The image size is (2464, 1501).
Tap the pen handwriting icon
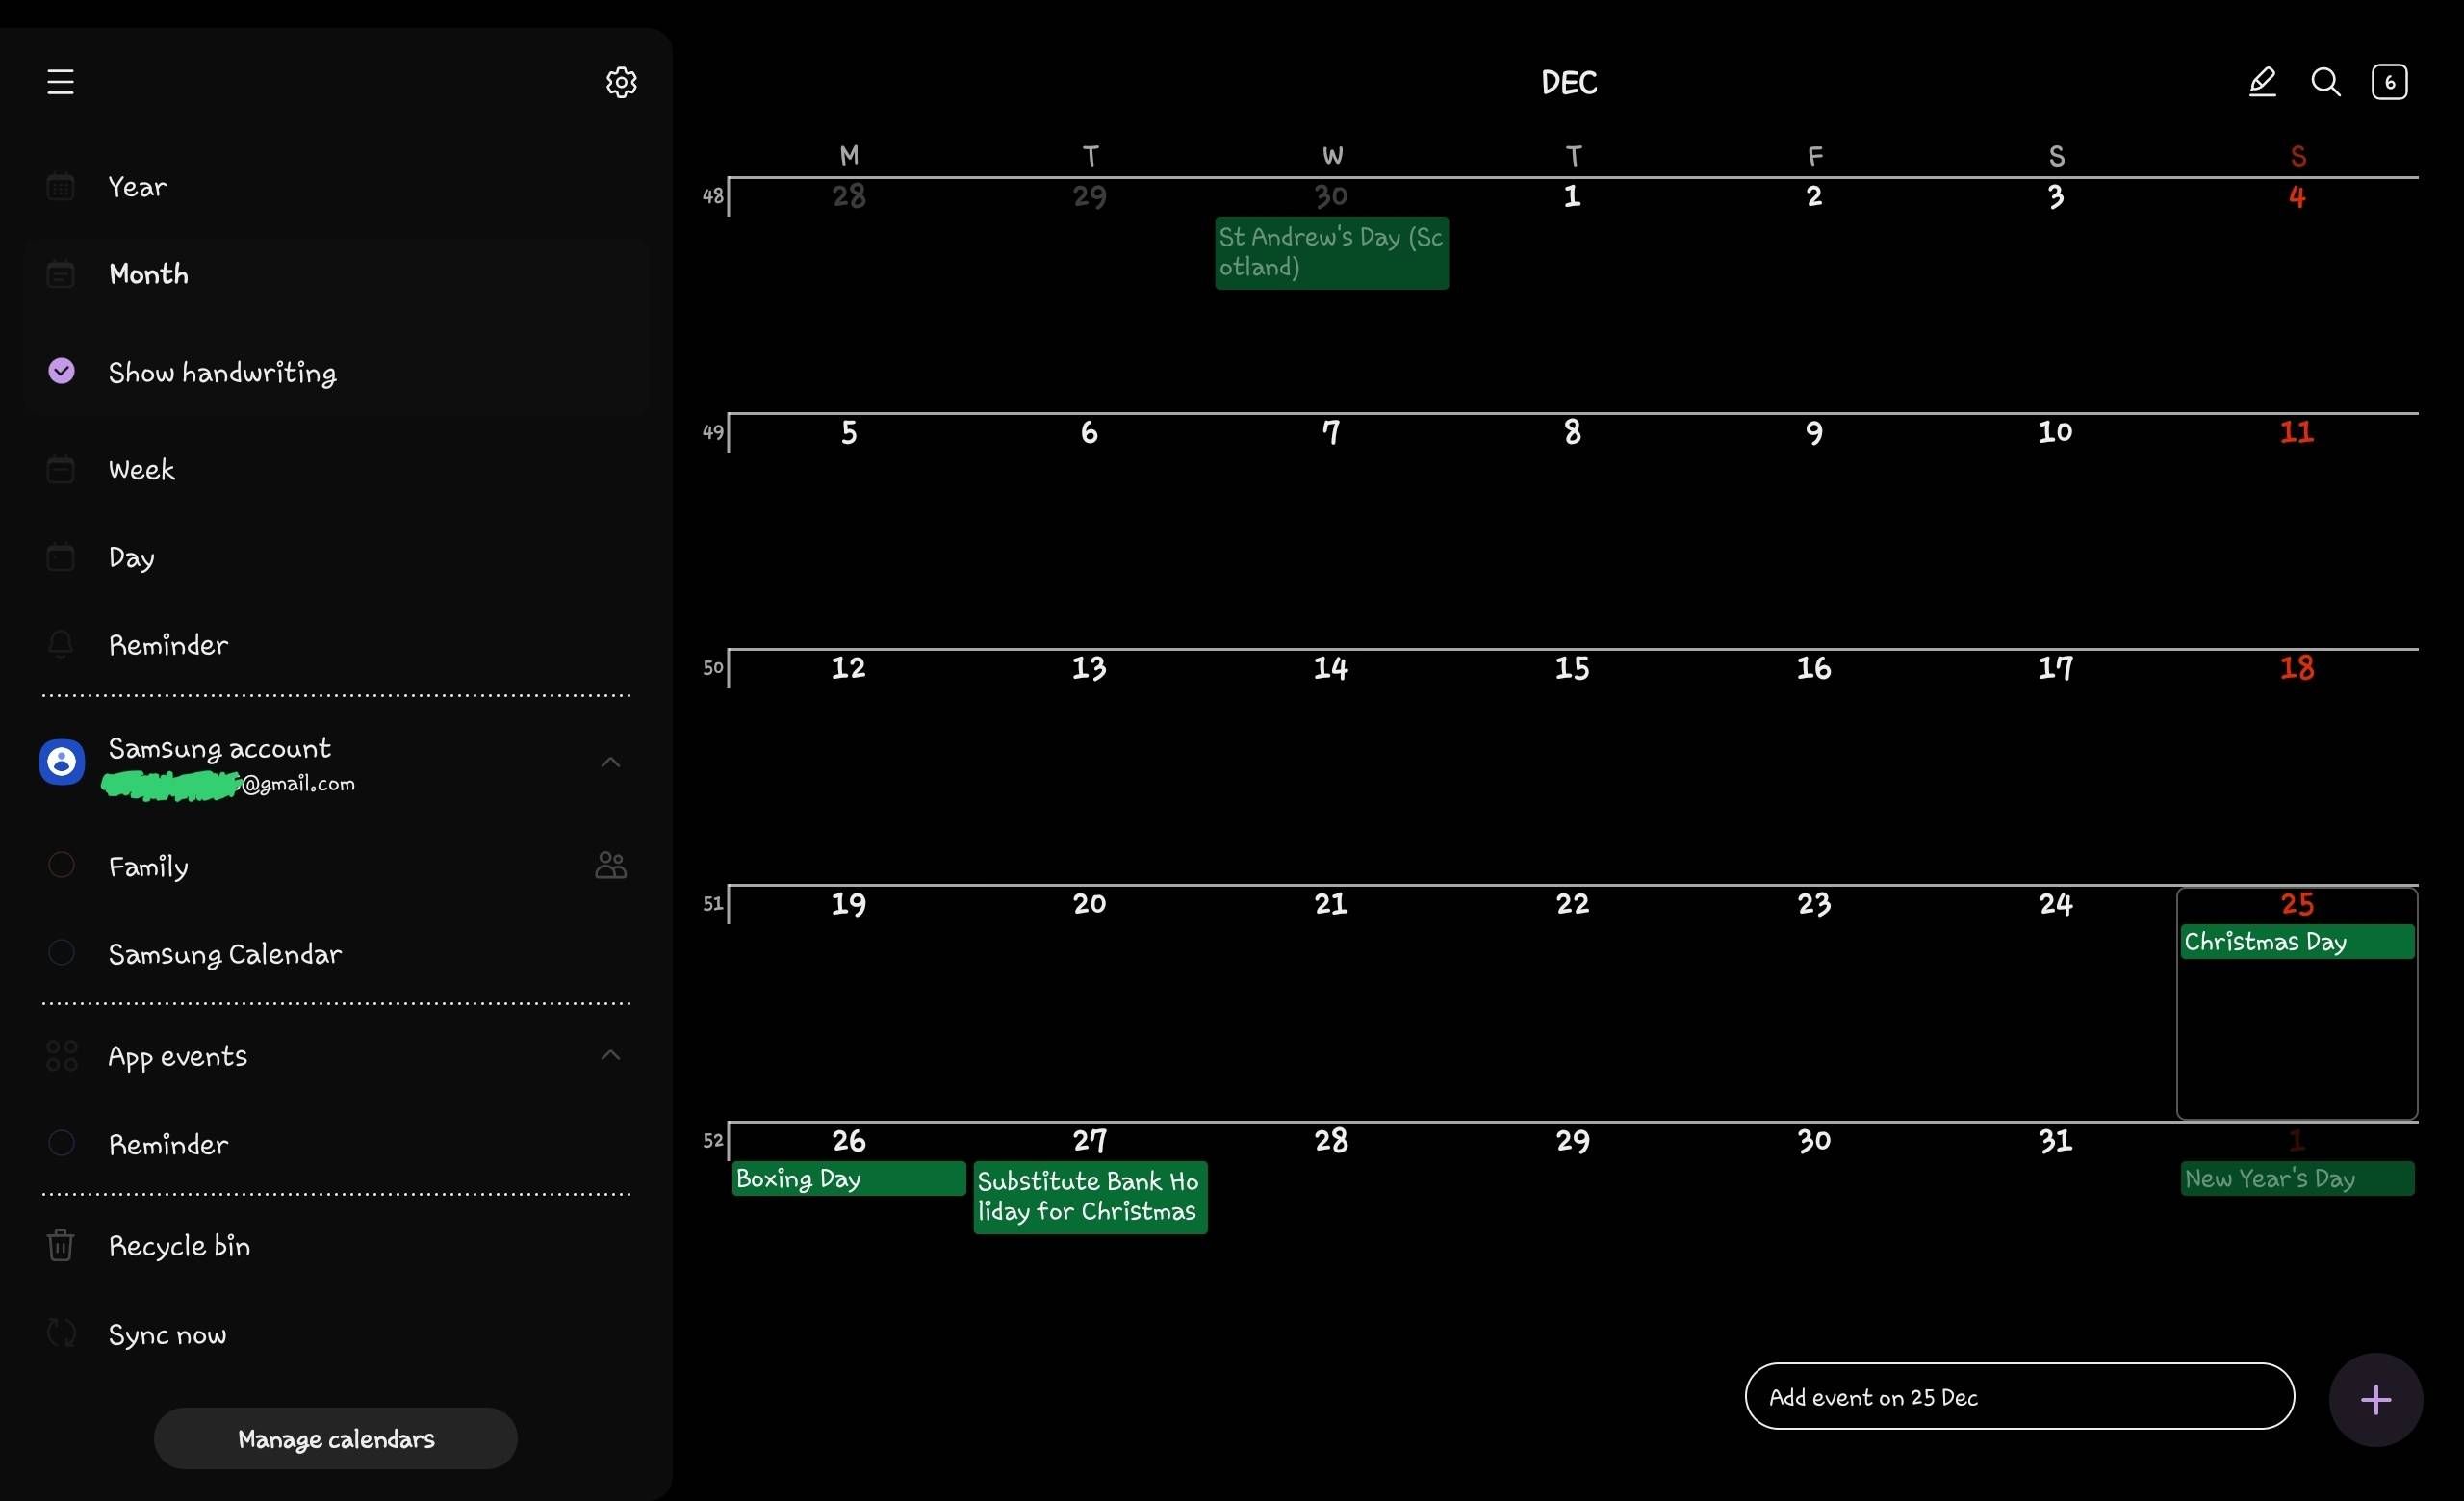coord(2262,82)
